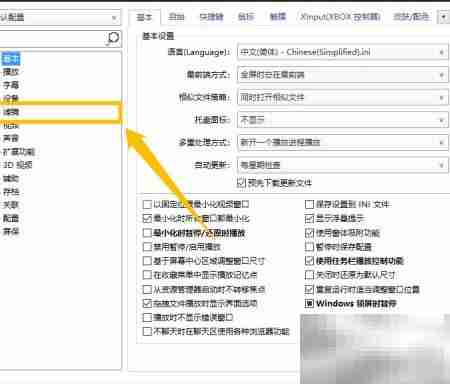Image resolution: width=450 pixels, height=384 pixels.
Task: Select 播放 in the settings tree
Action: [11, 72]
